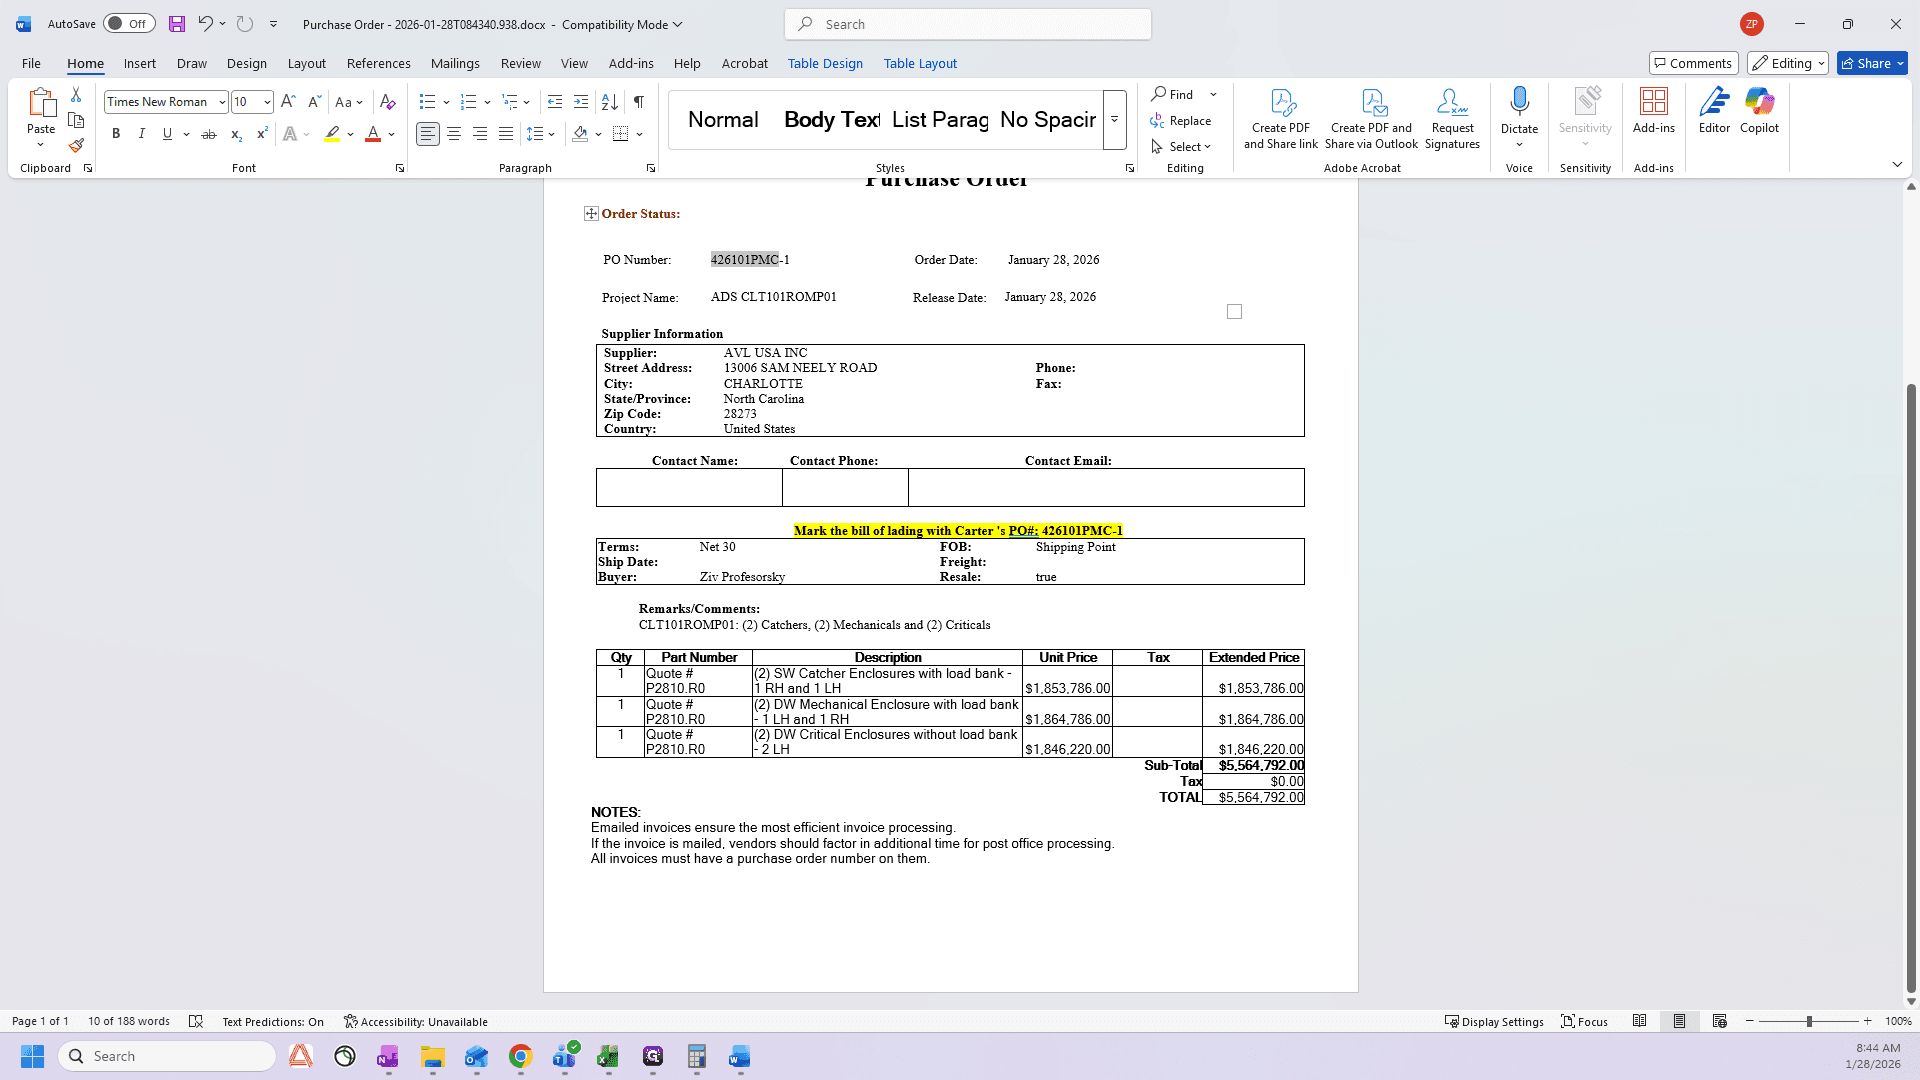Click Create PDF and Share link
This screenshot has height=1080, width=1920.
pyautogui.click(x=1281, y=118)
